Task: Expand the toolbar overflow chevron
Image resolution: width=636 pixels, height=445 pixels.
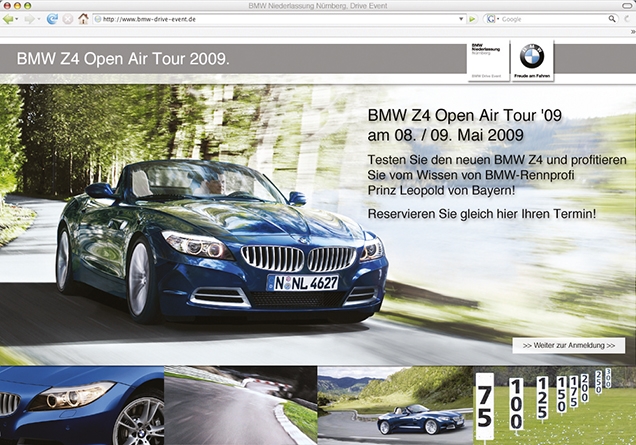Action: (627, 19)
